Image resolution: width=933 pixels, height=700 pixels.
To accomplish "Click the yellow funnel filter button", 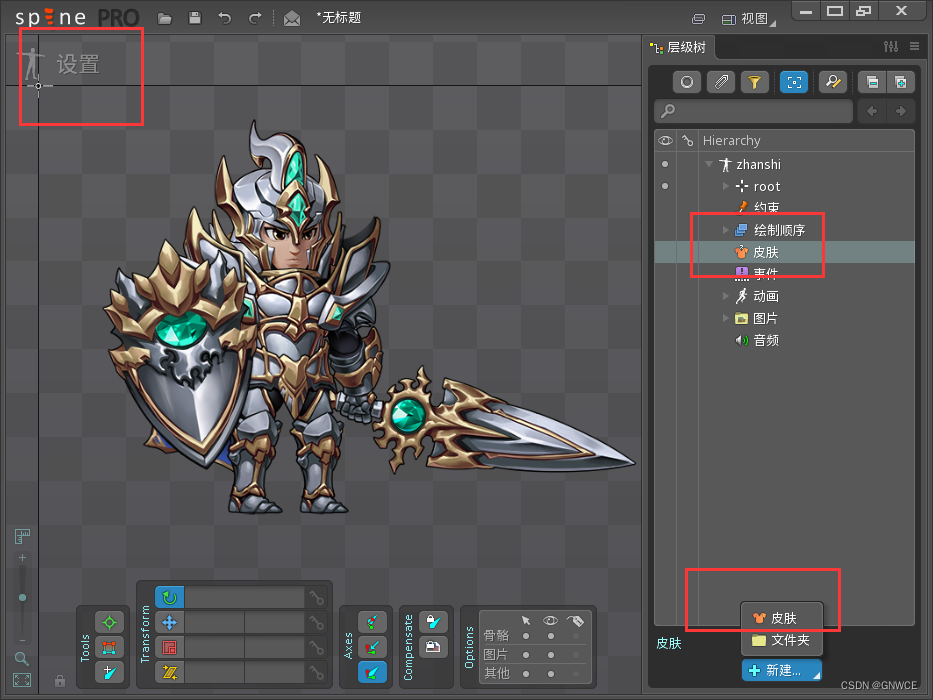I will (754, 82).
